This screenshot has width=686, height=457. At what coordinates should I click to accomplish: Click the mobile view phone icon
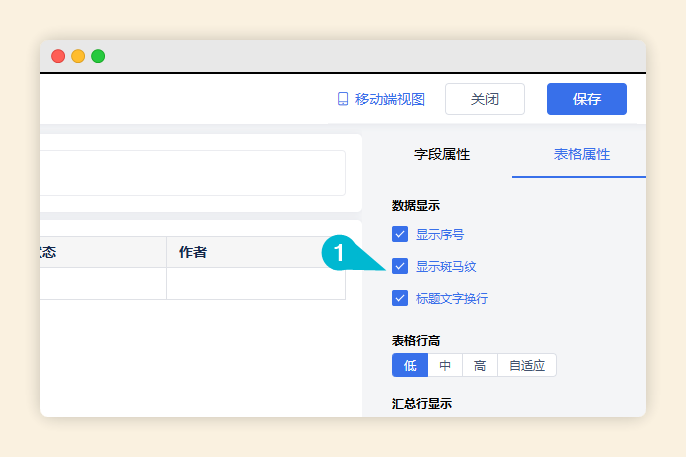[343, 99]
